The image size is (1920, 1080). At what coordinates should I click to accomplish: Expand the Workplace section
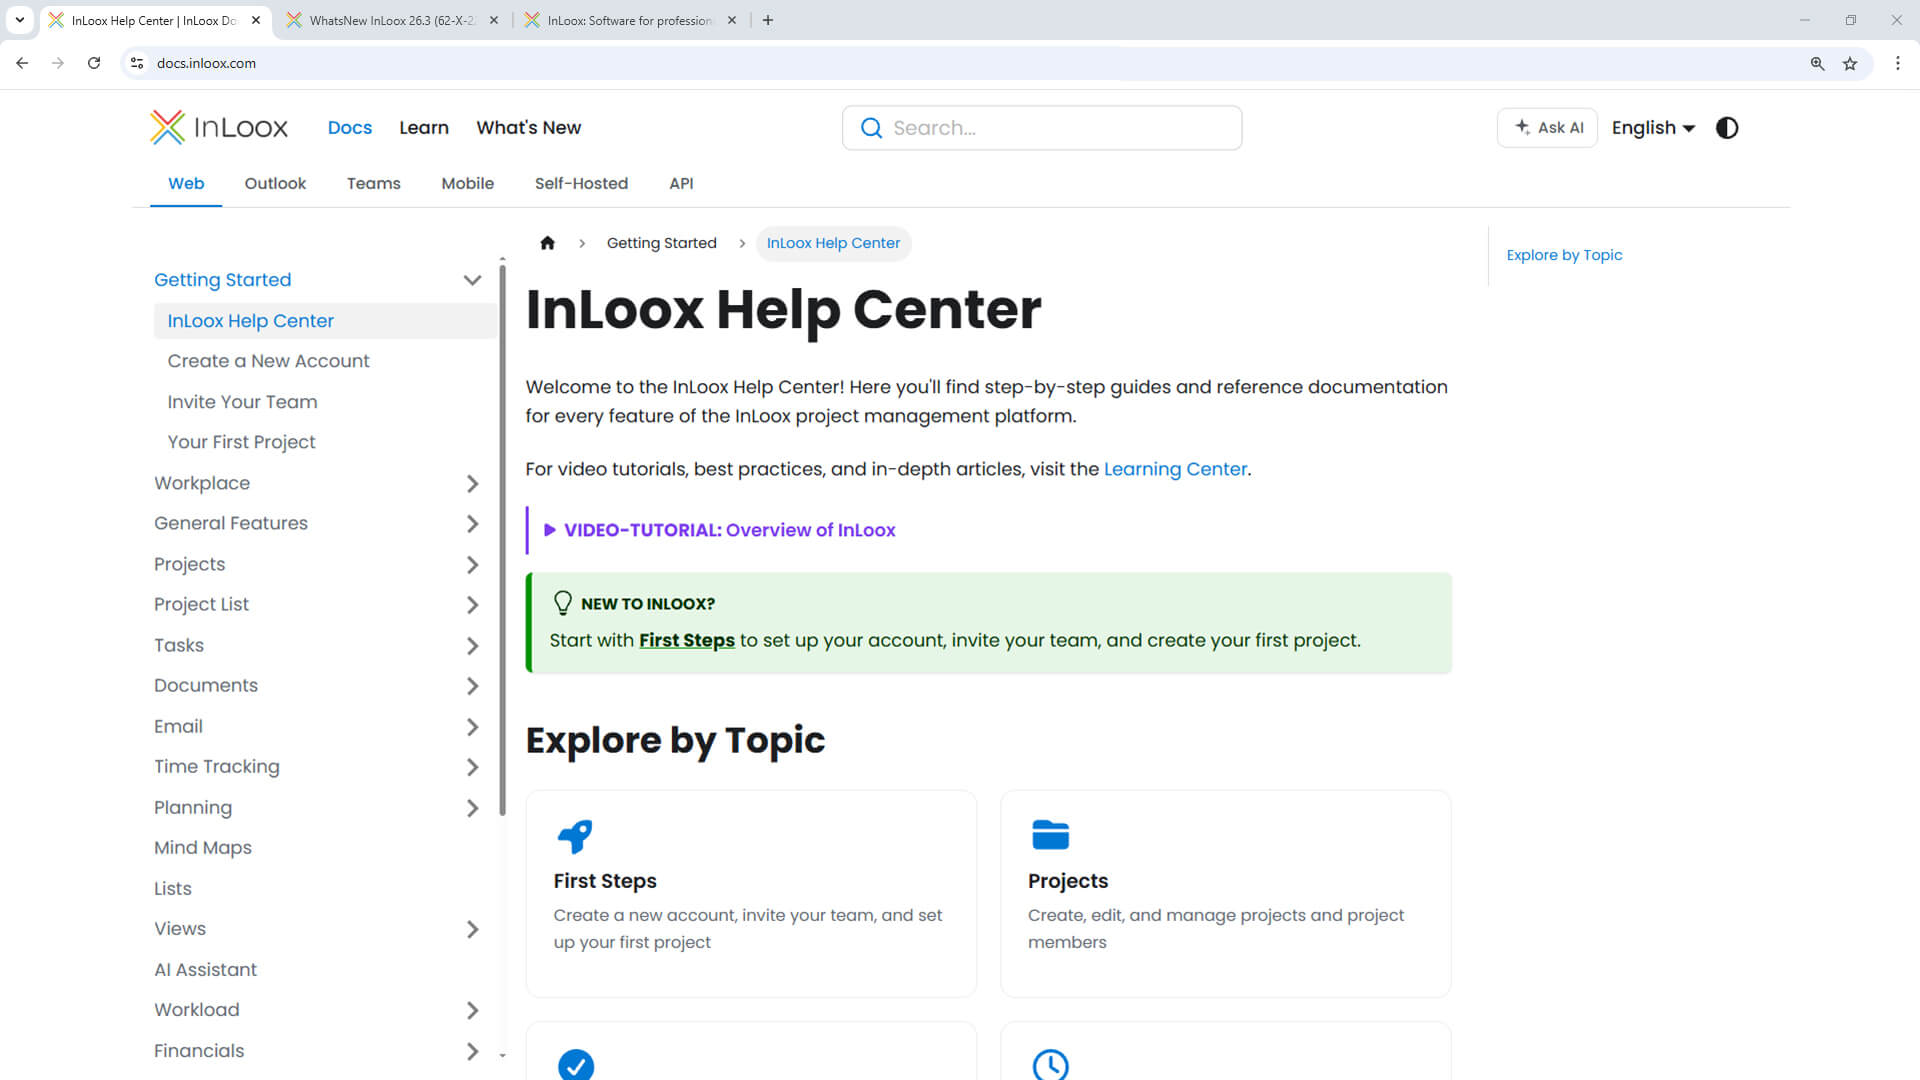tap(472, 484)
